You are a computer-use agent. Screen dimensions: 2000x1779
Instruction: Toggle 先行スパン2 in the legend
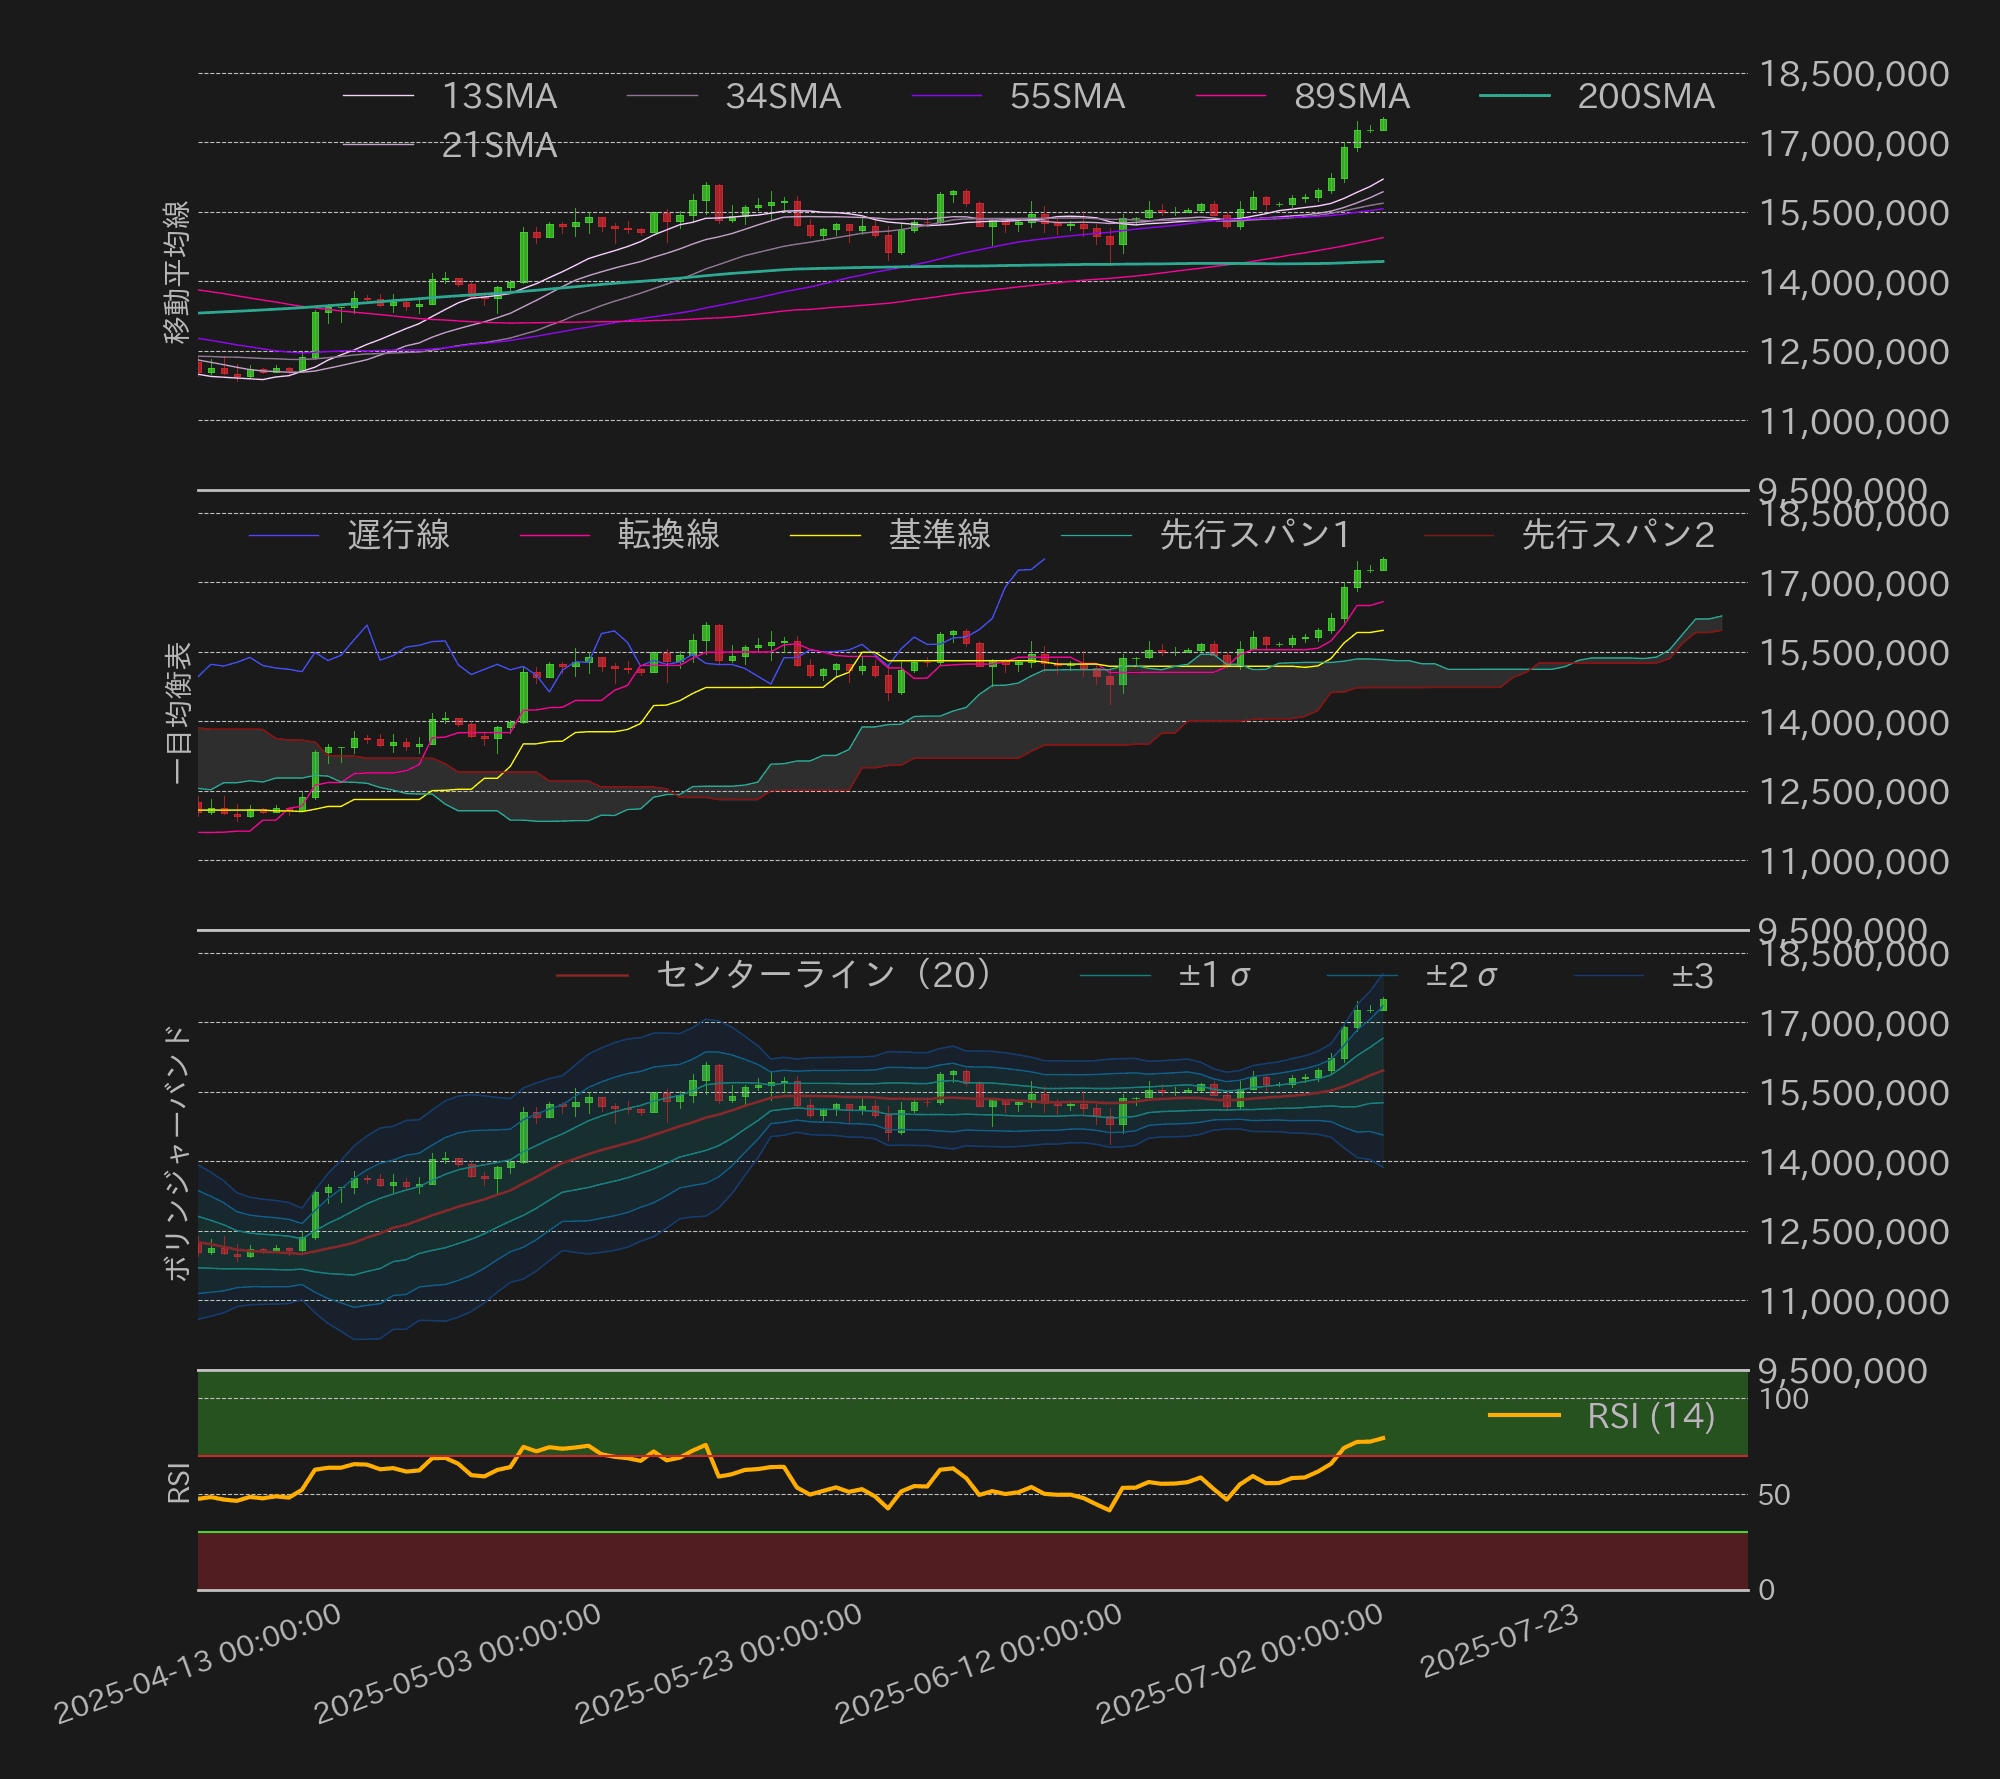pyautogui.click(x=1617, y=535)
